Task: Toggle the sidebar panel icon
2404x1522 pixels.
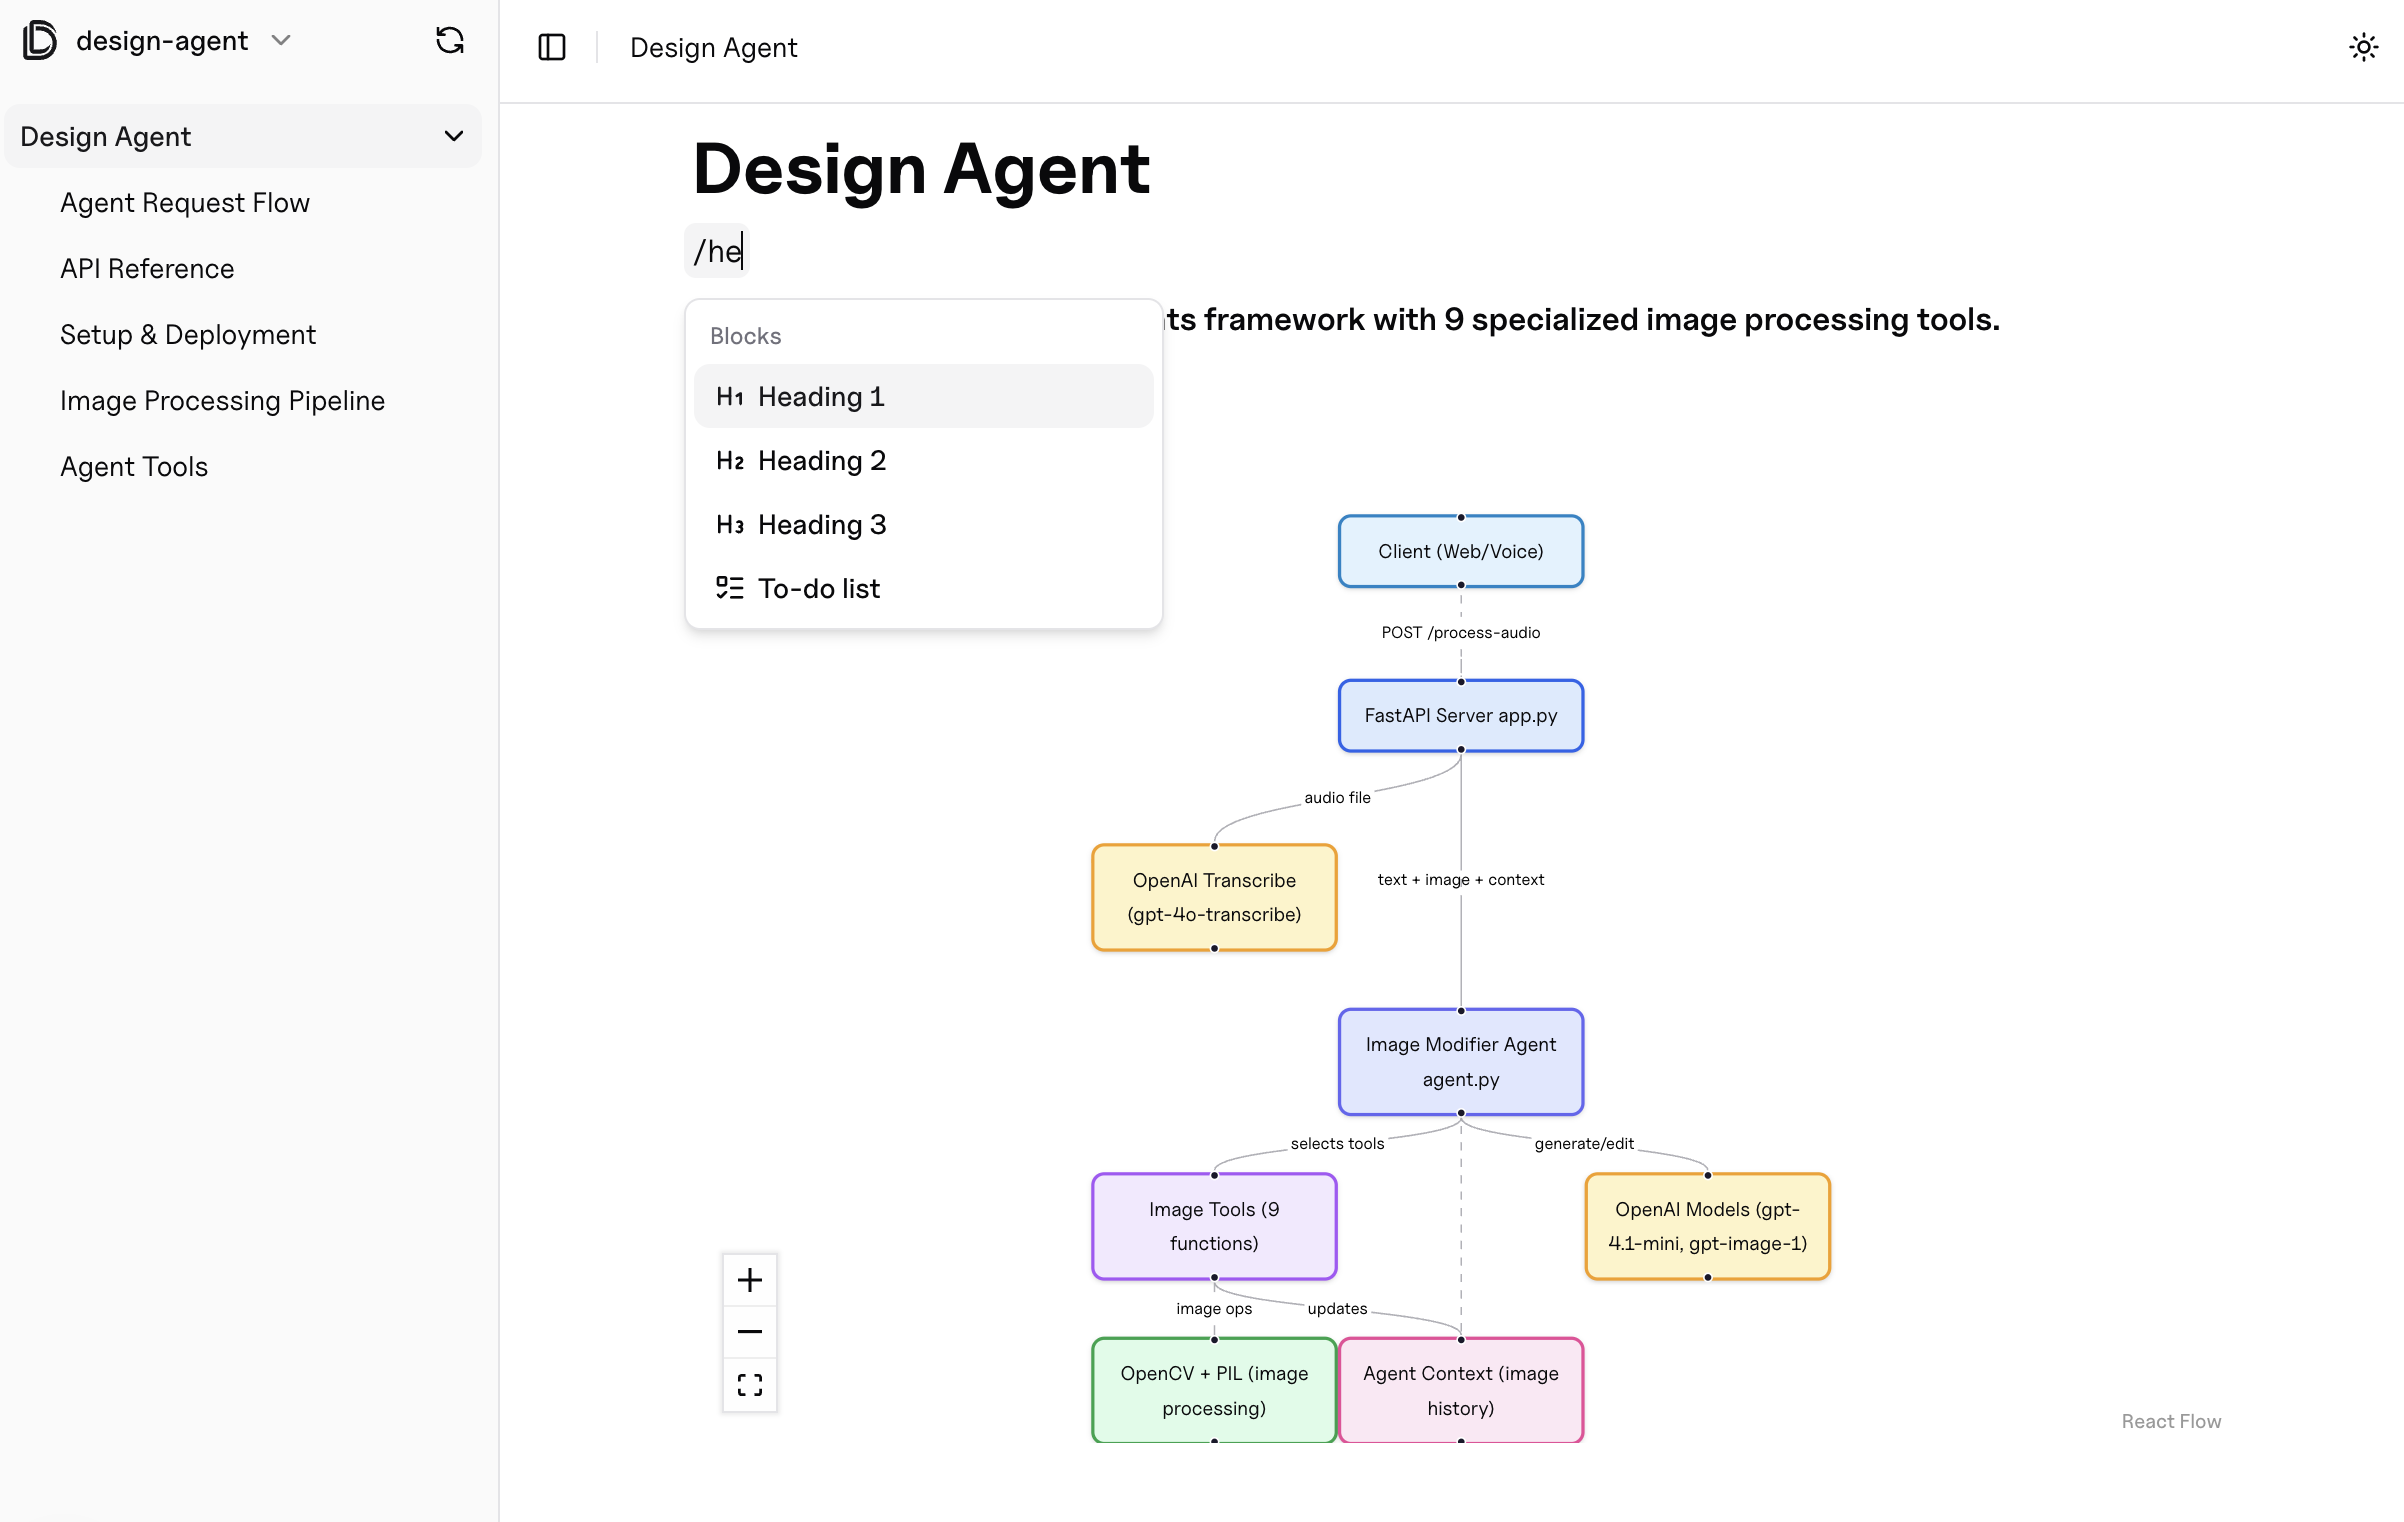Action: (551, 47)
